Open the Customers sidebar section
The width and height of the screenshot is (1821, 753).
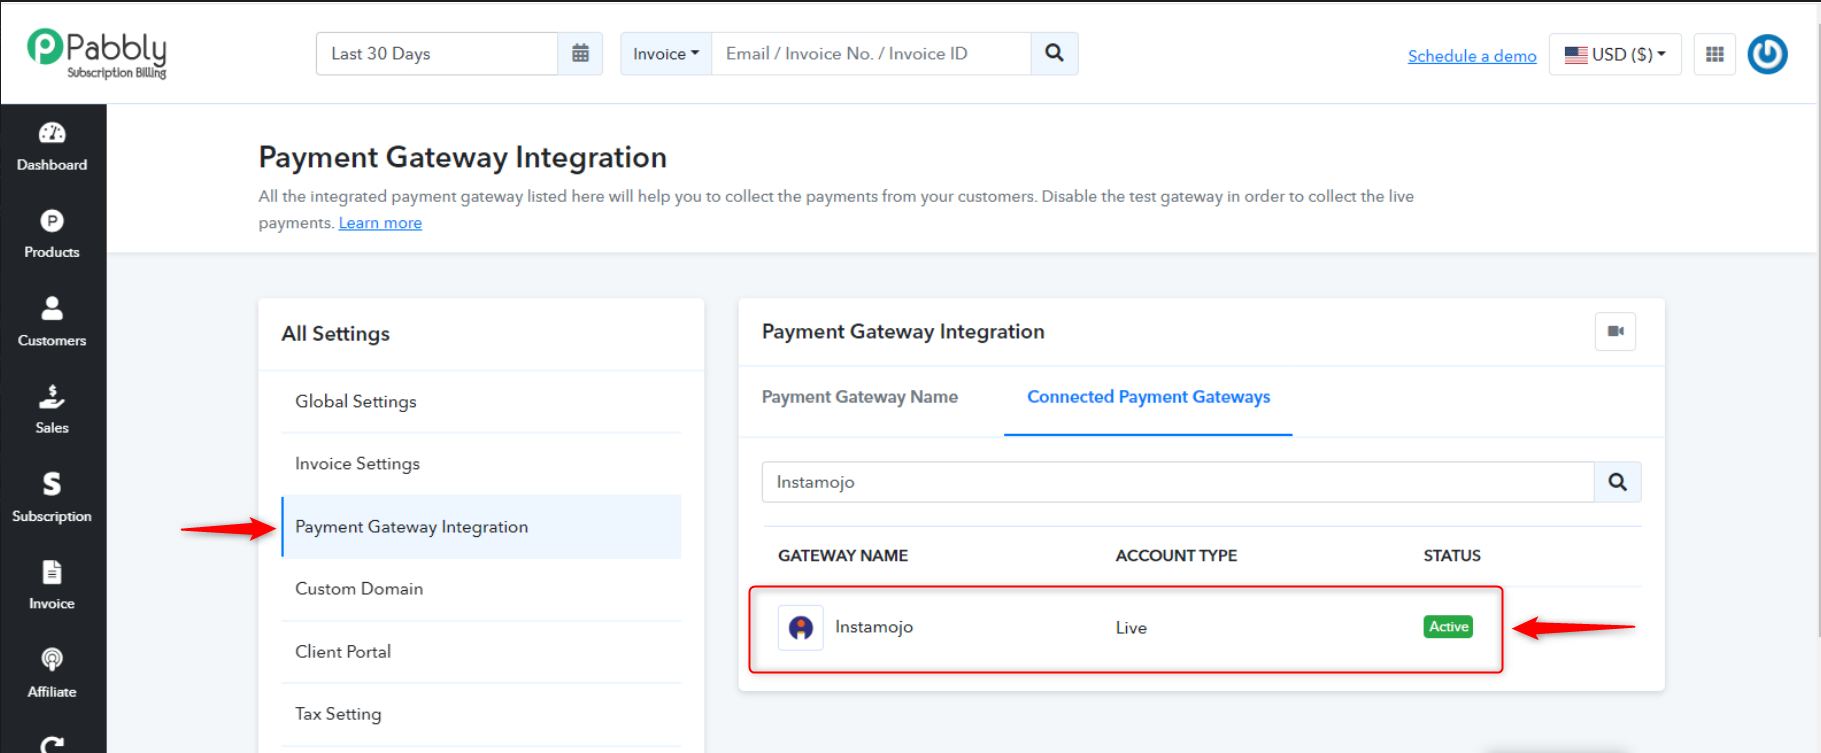click(52, 322)
